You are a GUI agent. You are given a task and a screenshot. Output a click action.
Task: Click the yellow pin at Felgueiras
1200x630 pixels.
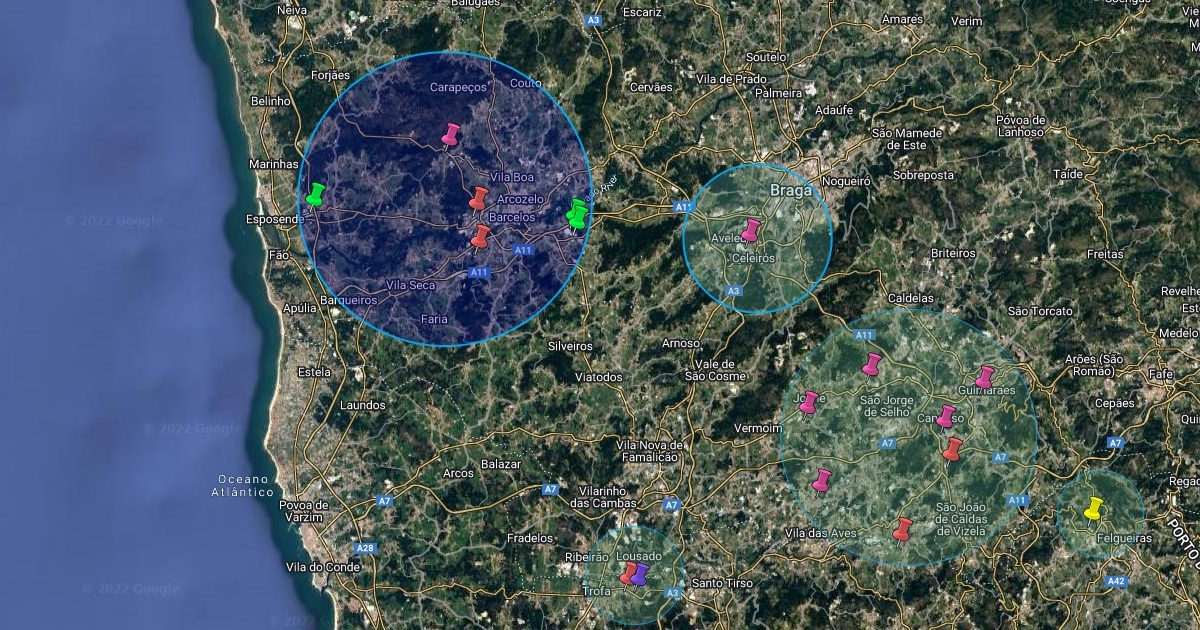tap(1093, 509)
